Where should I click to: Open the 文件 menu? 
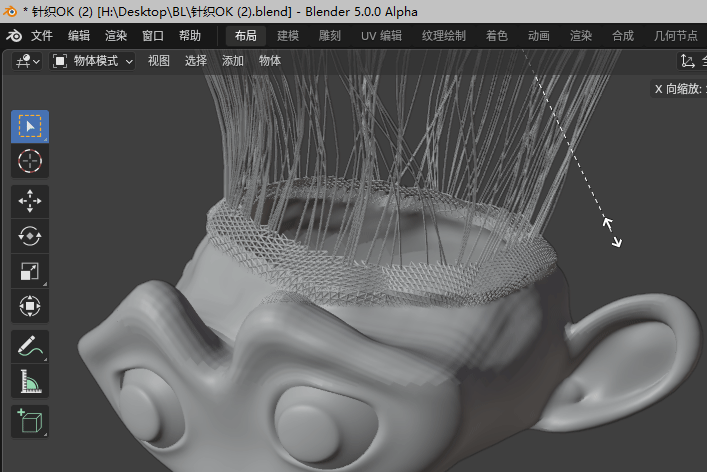(42, 36)
